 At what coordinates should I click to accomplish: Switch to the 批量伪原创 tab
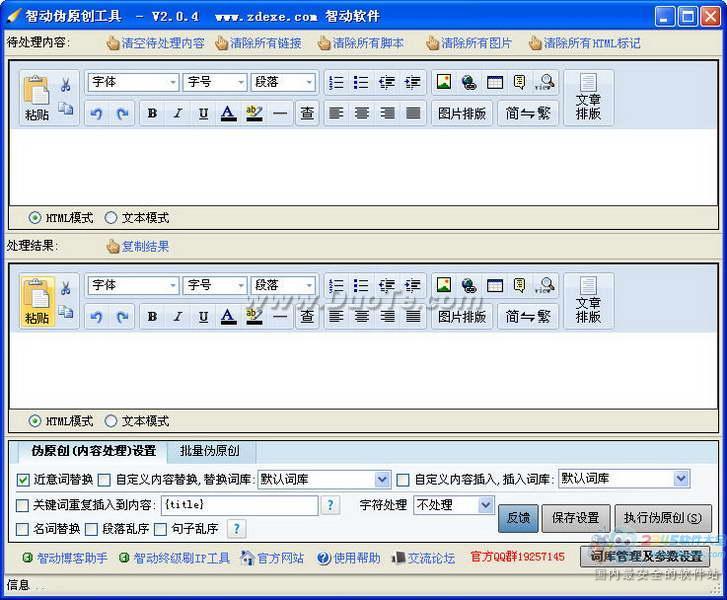pyautogui.click(x=210, y=451)
